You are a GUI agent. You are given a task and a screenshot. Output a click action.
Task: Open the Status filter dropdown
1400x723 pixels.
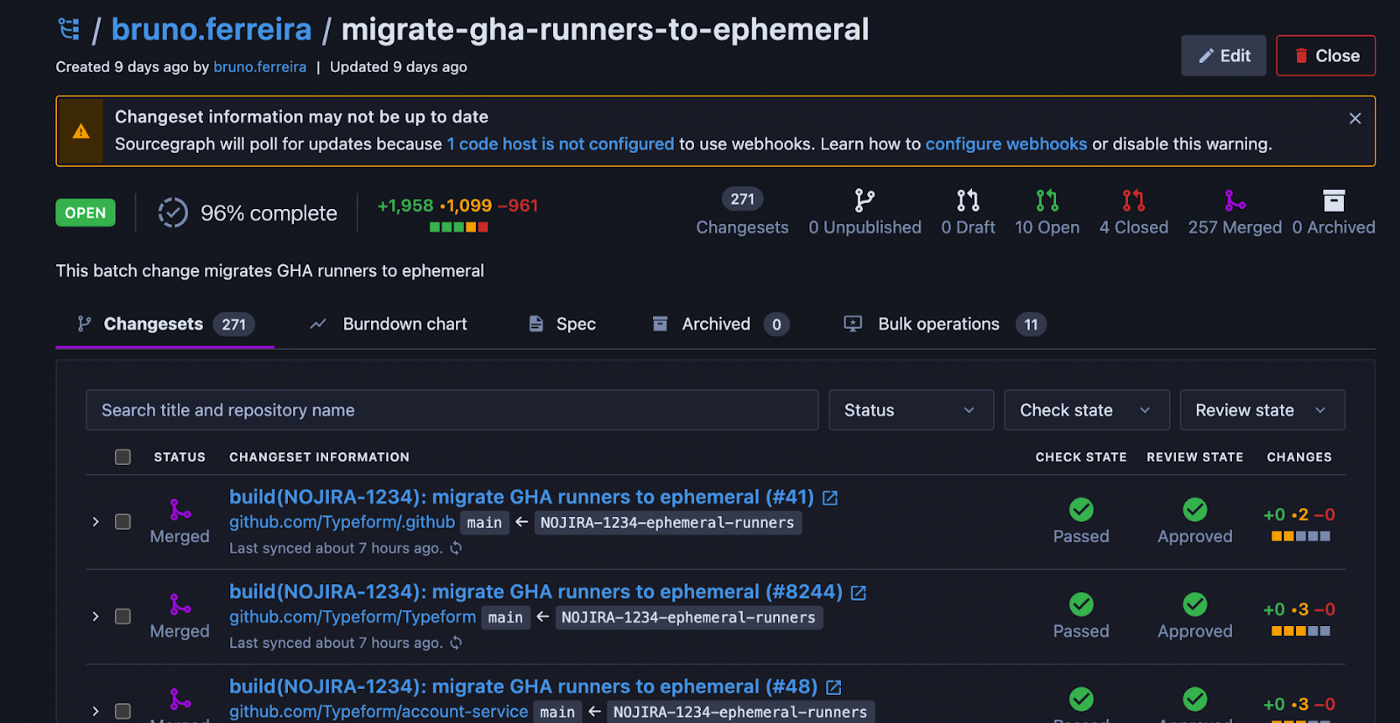[911, 410]
